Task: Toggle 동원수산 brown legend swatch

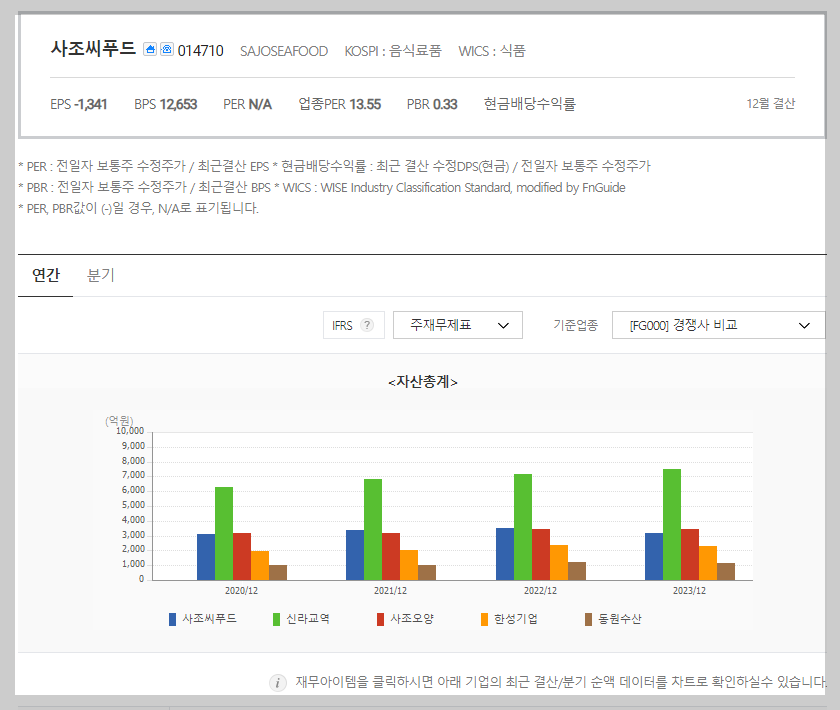Action: point(588,619)
